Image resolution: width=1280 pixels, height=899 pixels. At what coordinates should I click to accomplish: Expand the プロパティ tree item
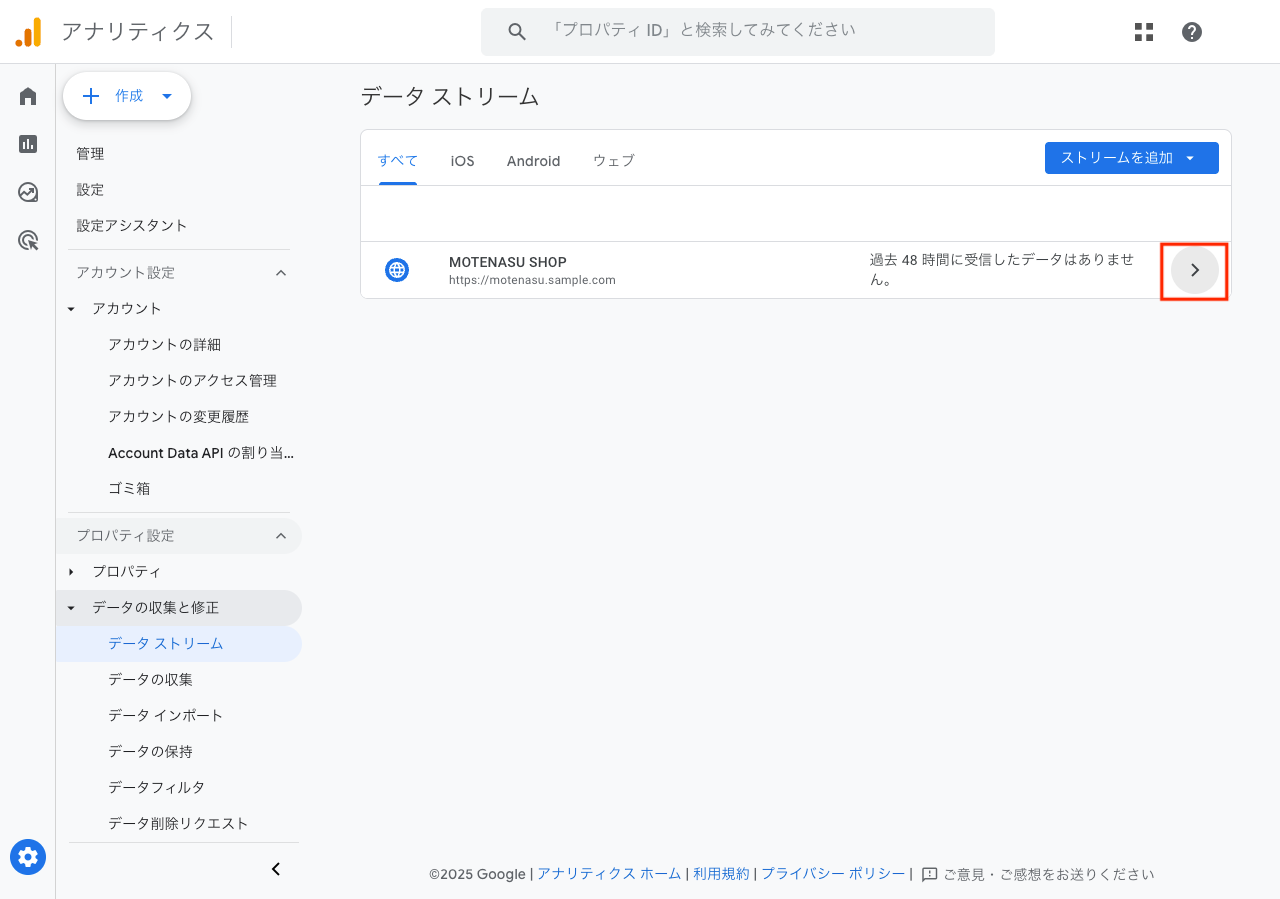[x=70, y=571]
